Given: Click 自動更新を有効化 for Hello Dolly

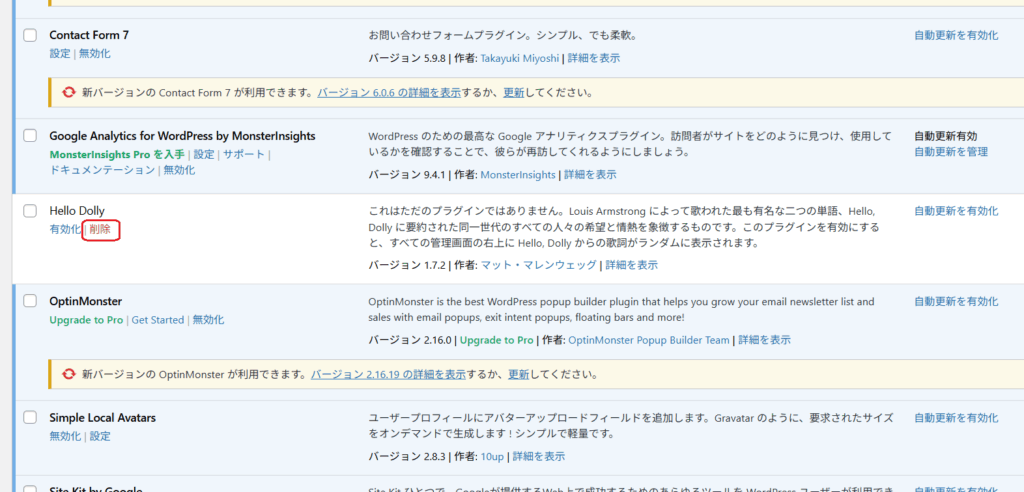Looking at the screenshot, I should [x=956, y=210].
